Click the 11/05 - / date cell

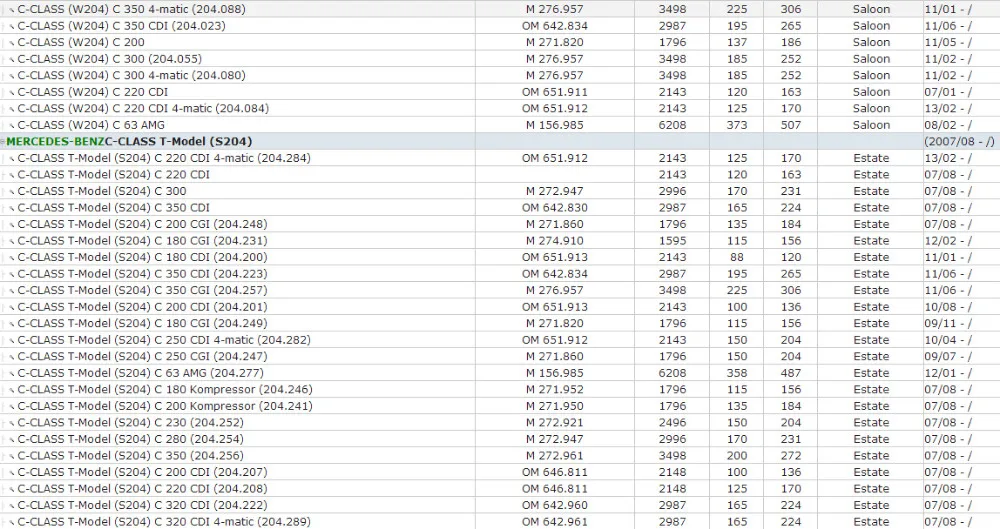(948, 42)
